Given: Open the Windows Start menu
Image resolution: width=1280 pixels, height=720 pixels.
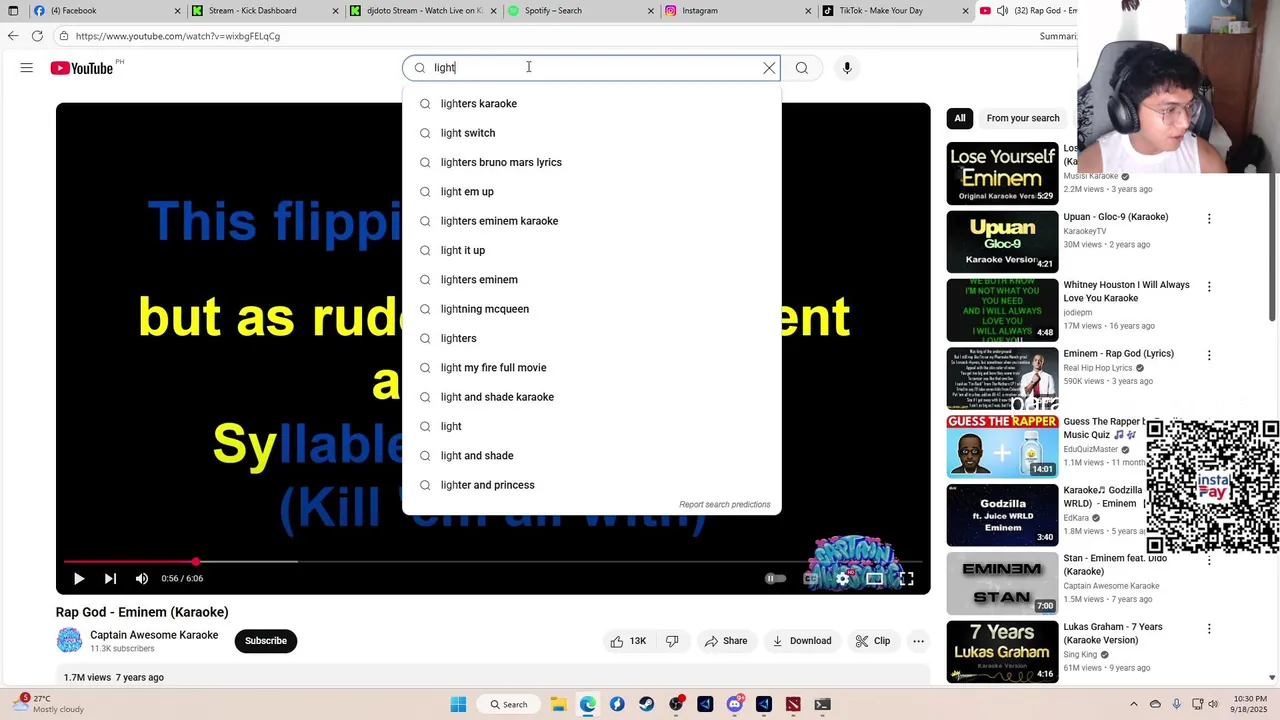Looking at the screenshot, I should pos(459,704).
